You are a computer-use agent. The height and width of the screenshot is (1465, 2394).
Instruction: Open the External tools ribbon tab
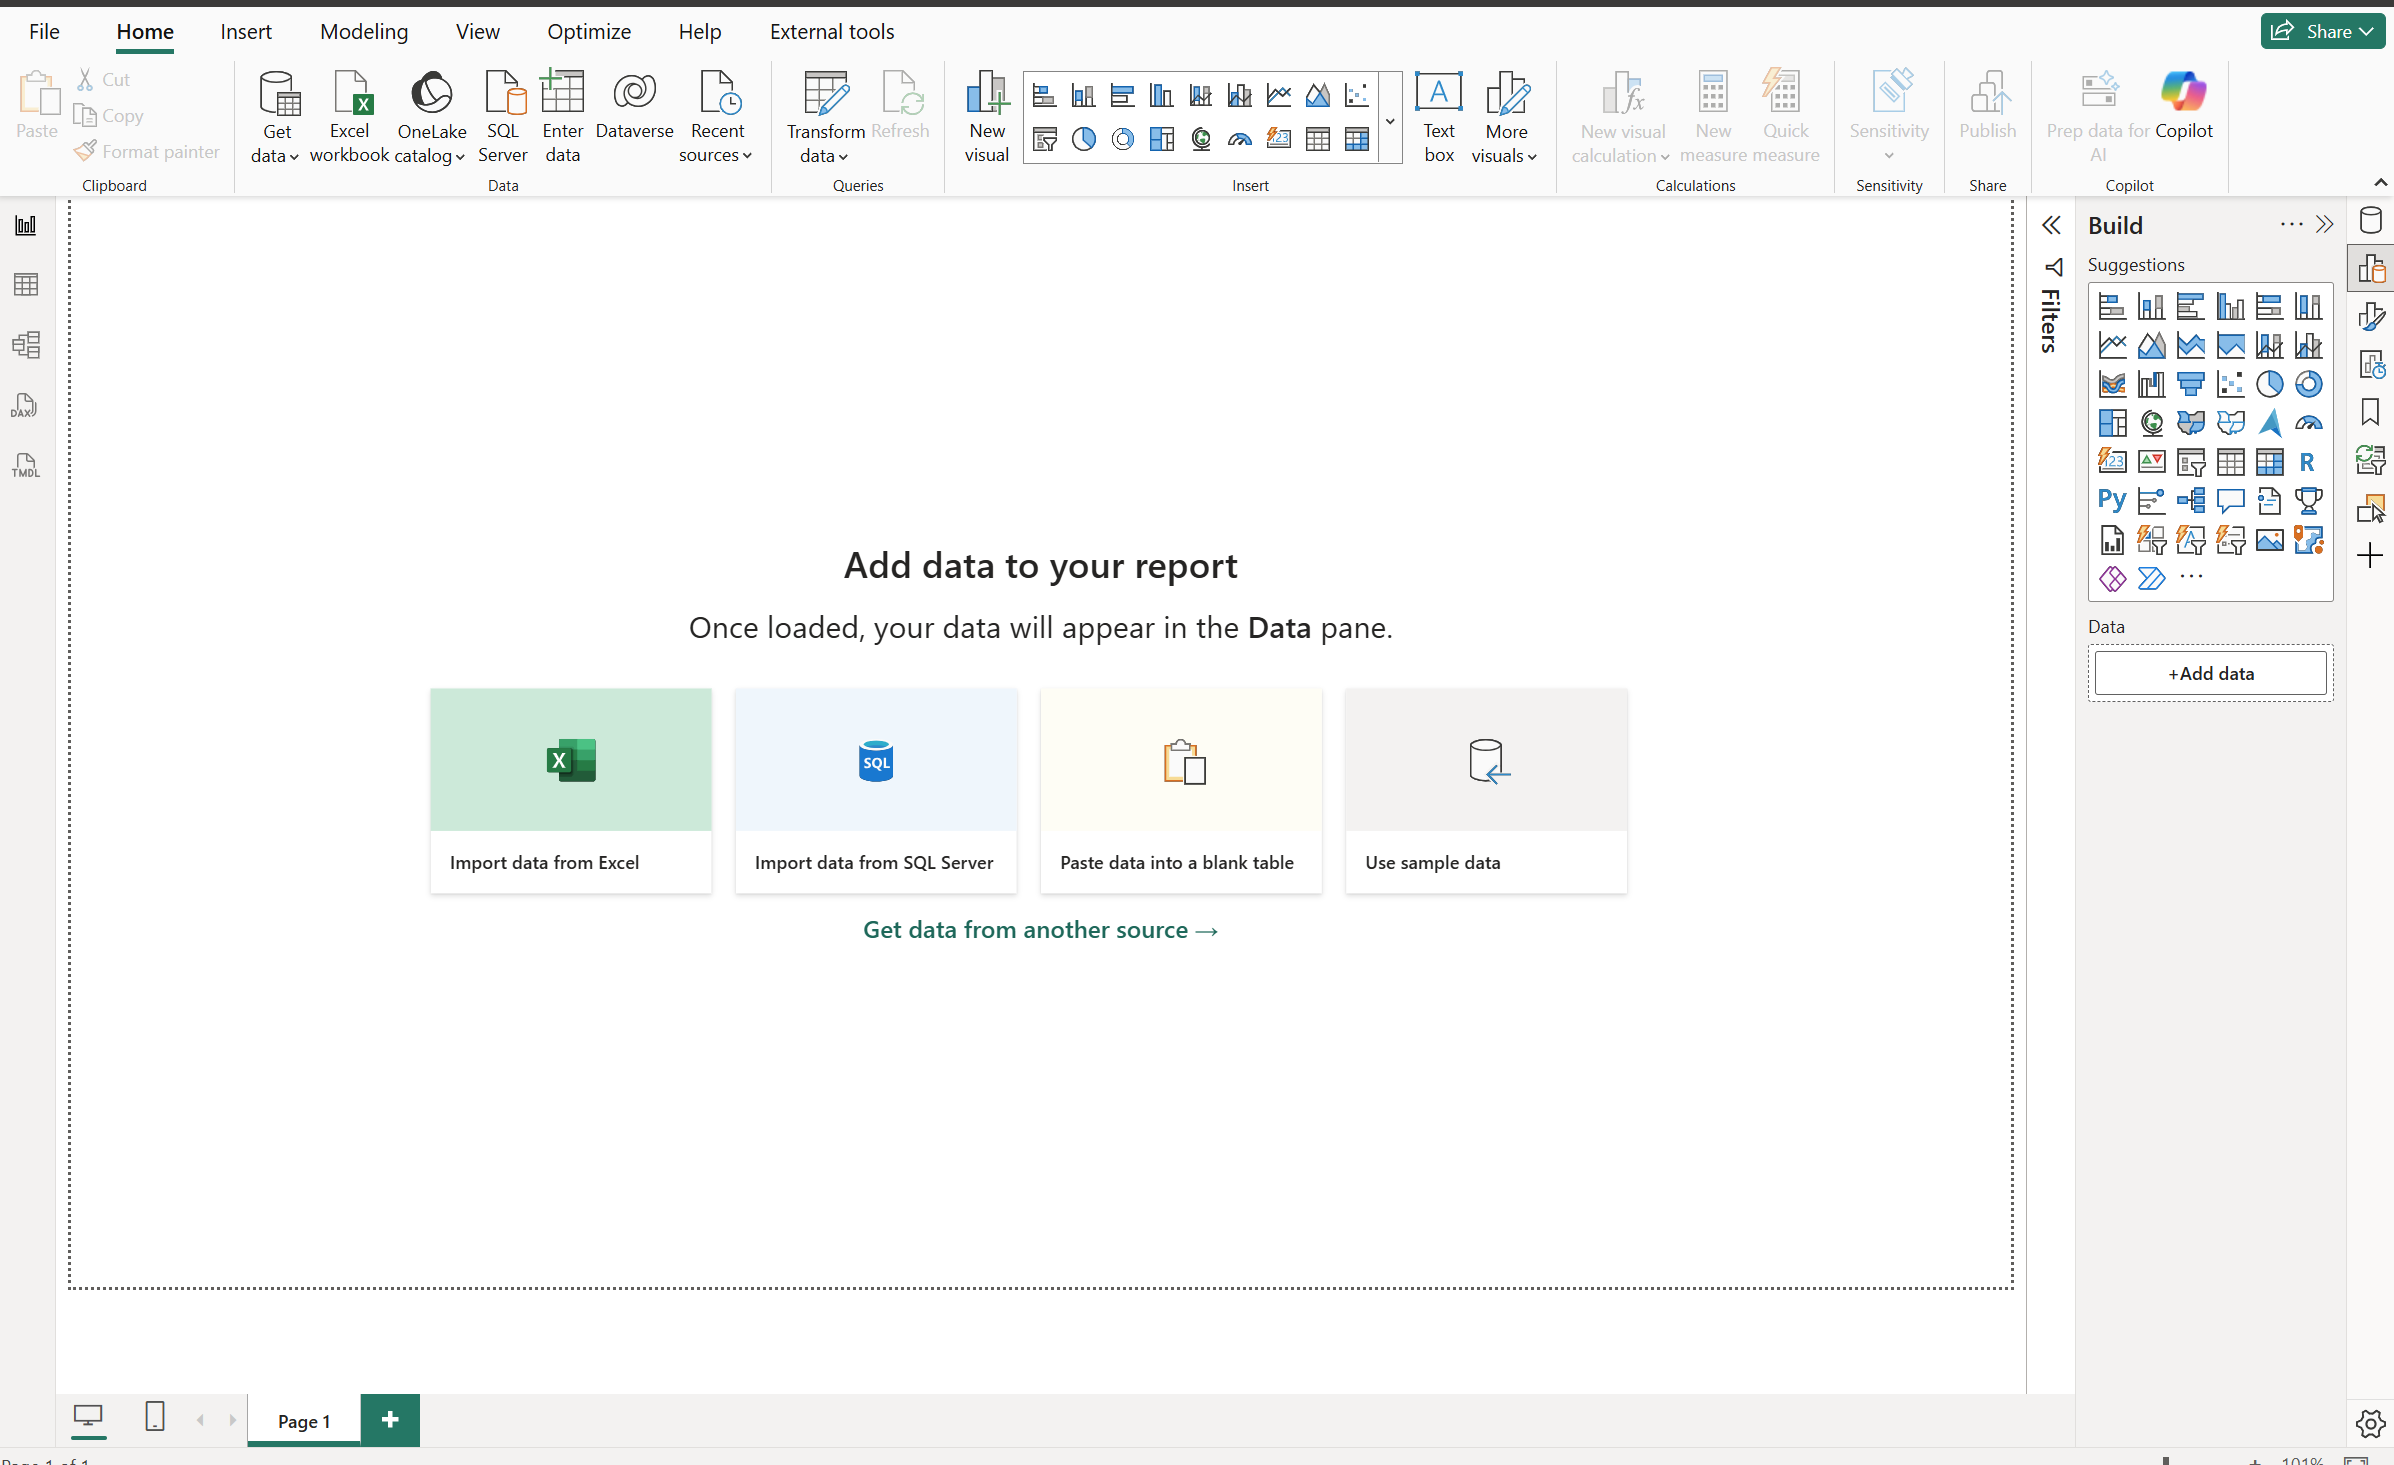(831, 31)
